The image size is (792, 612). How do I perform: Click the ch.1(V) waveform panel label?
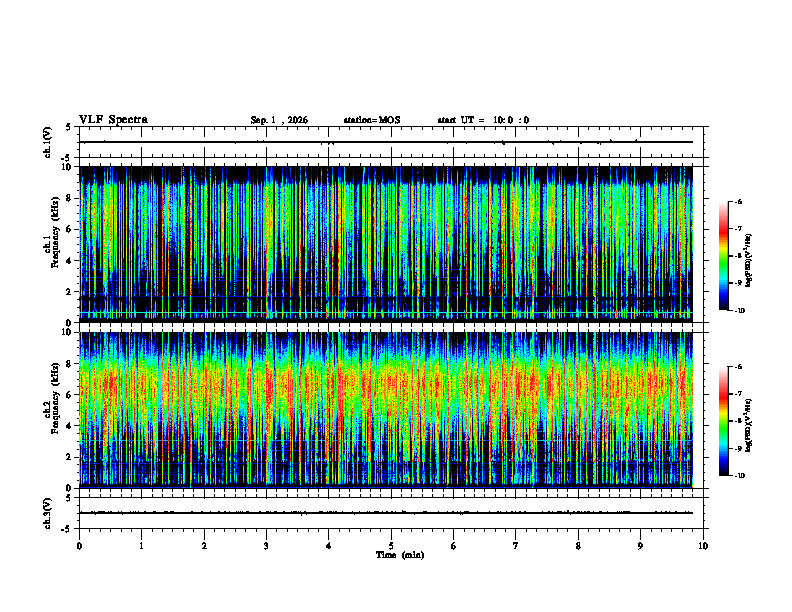48,142
